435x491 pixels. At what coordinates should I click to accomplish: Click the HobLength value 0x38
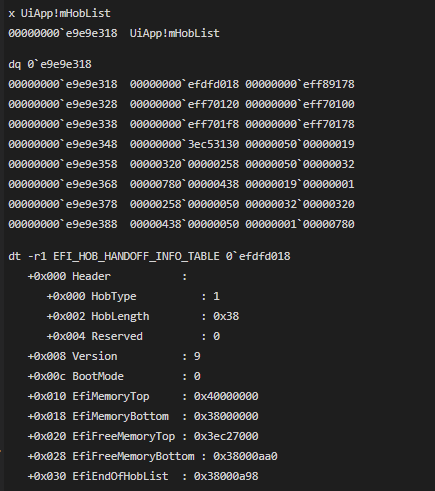pos(226,316)
